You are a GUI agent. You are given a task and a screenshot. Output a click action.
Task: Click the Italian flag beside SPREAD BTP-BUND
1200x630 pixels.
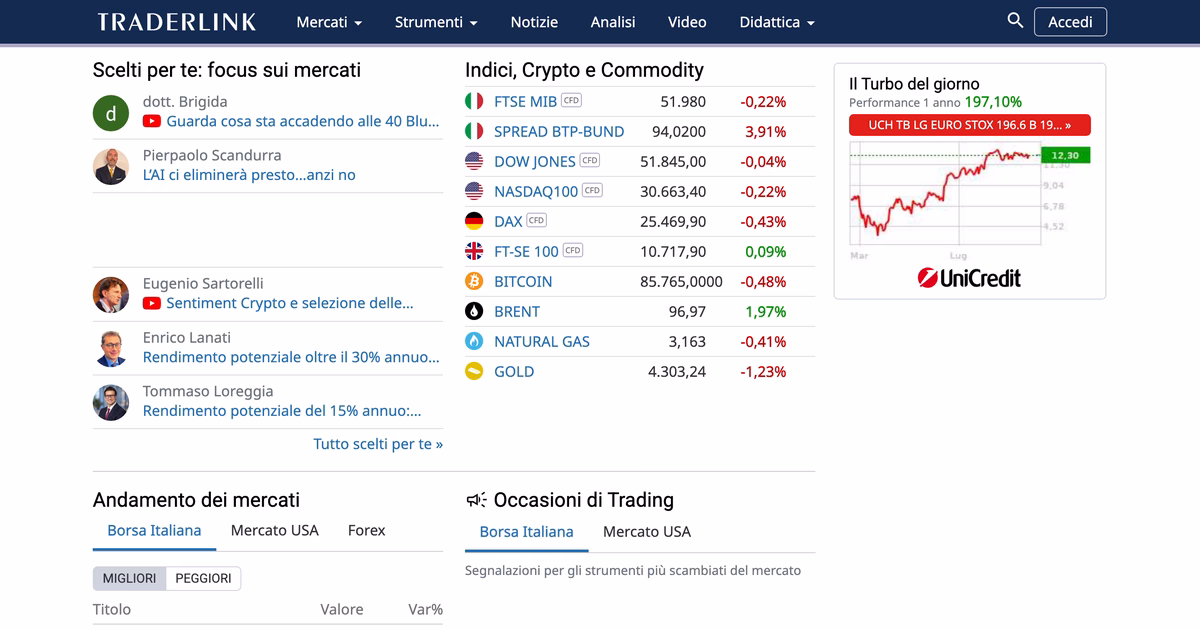[x=474, y=131]
